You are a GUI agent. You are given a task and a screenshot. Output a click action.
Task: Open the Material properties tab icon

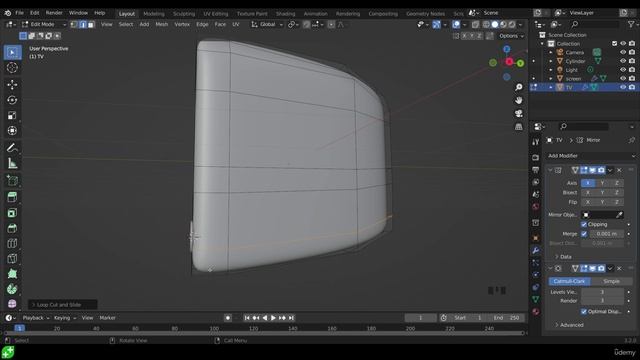536,311
